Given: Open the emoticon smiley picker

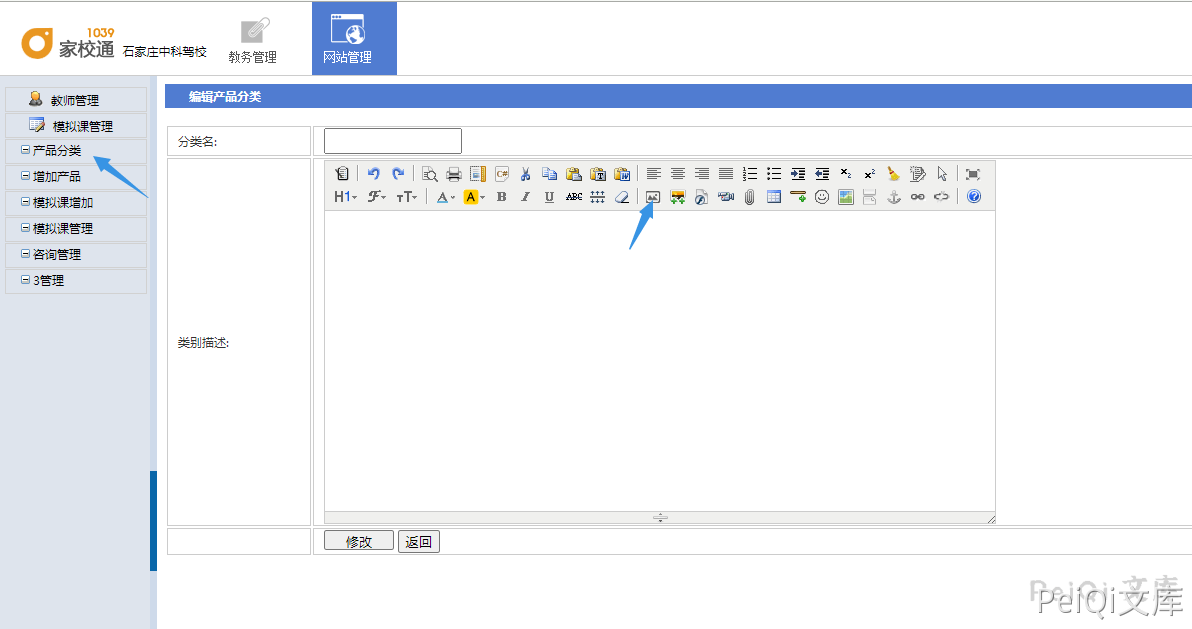Looking at the screenshot, I should [822, 197].
